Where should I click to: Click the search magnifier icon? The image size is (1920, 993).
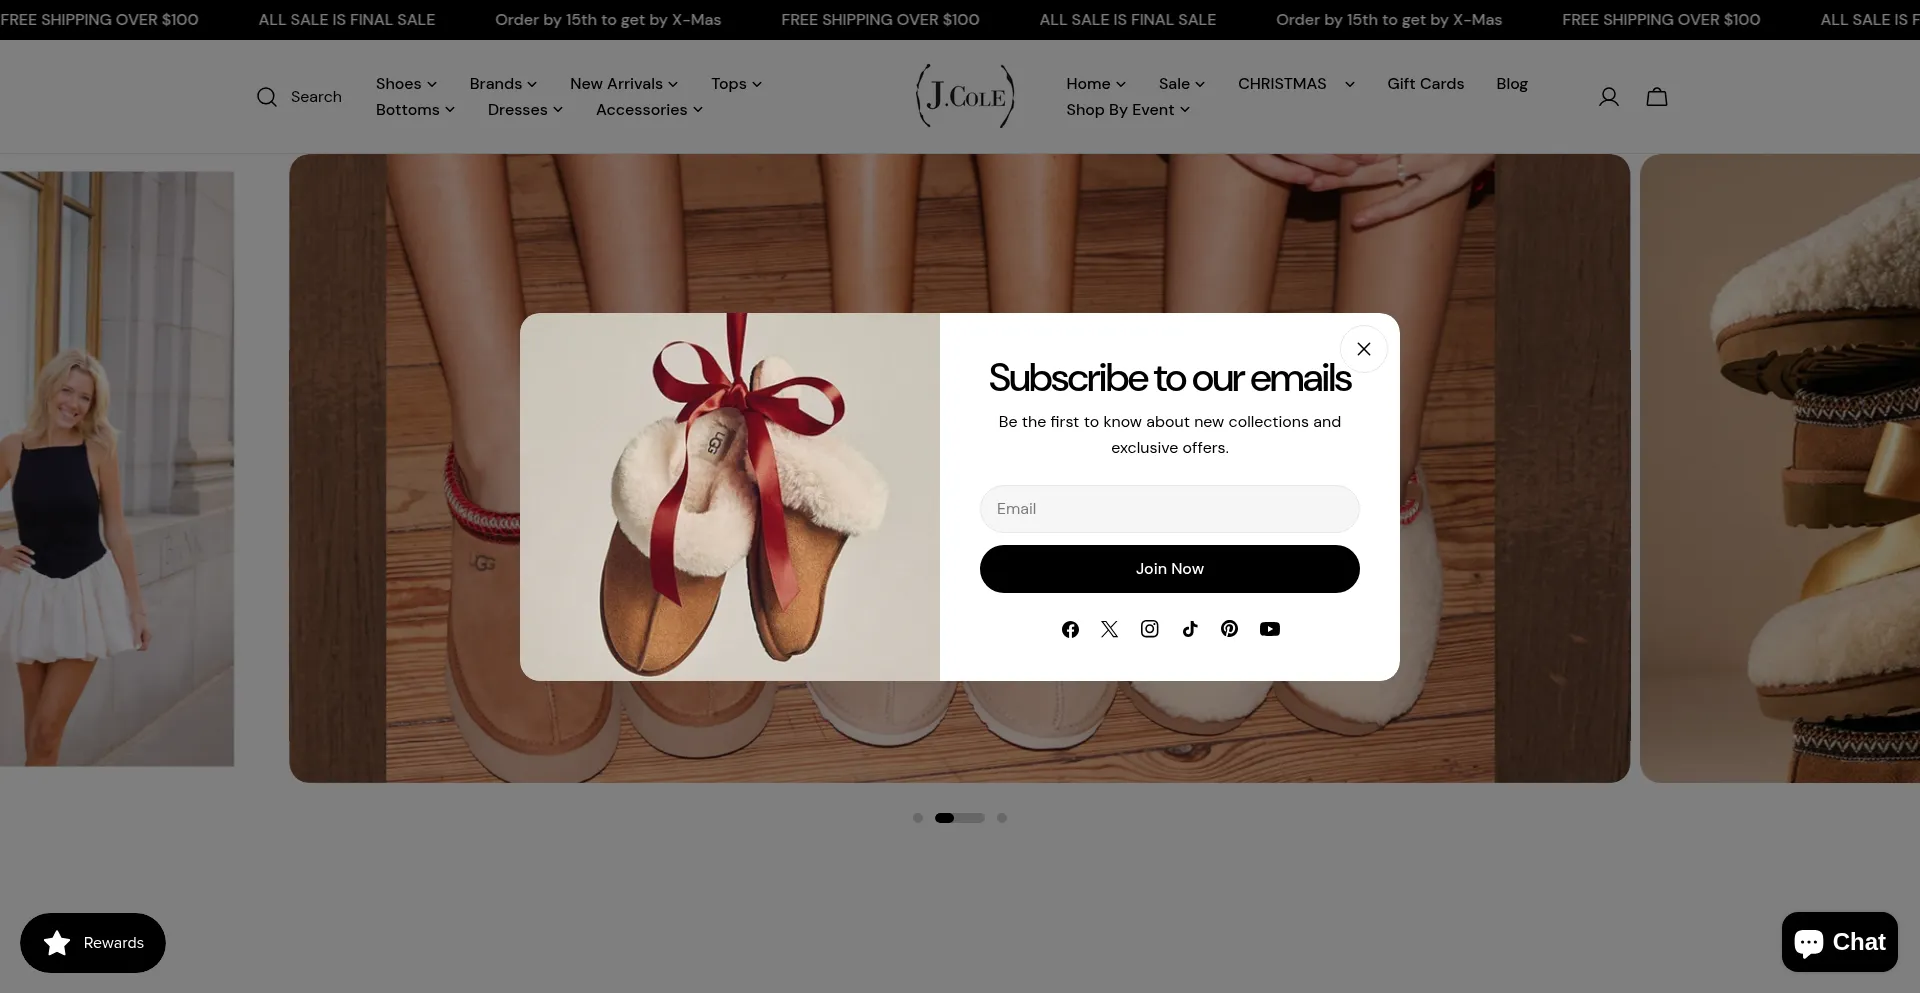(266, 97)
